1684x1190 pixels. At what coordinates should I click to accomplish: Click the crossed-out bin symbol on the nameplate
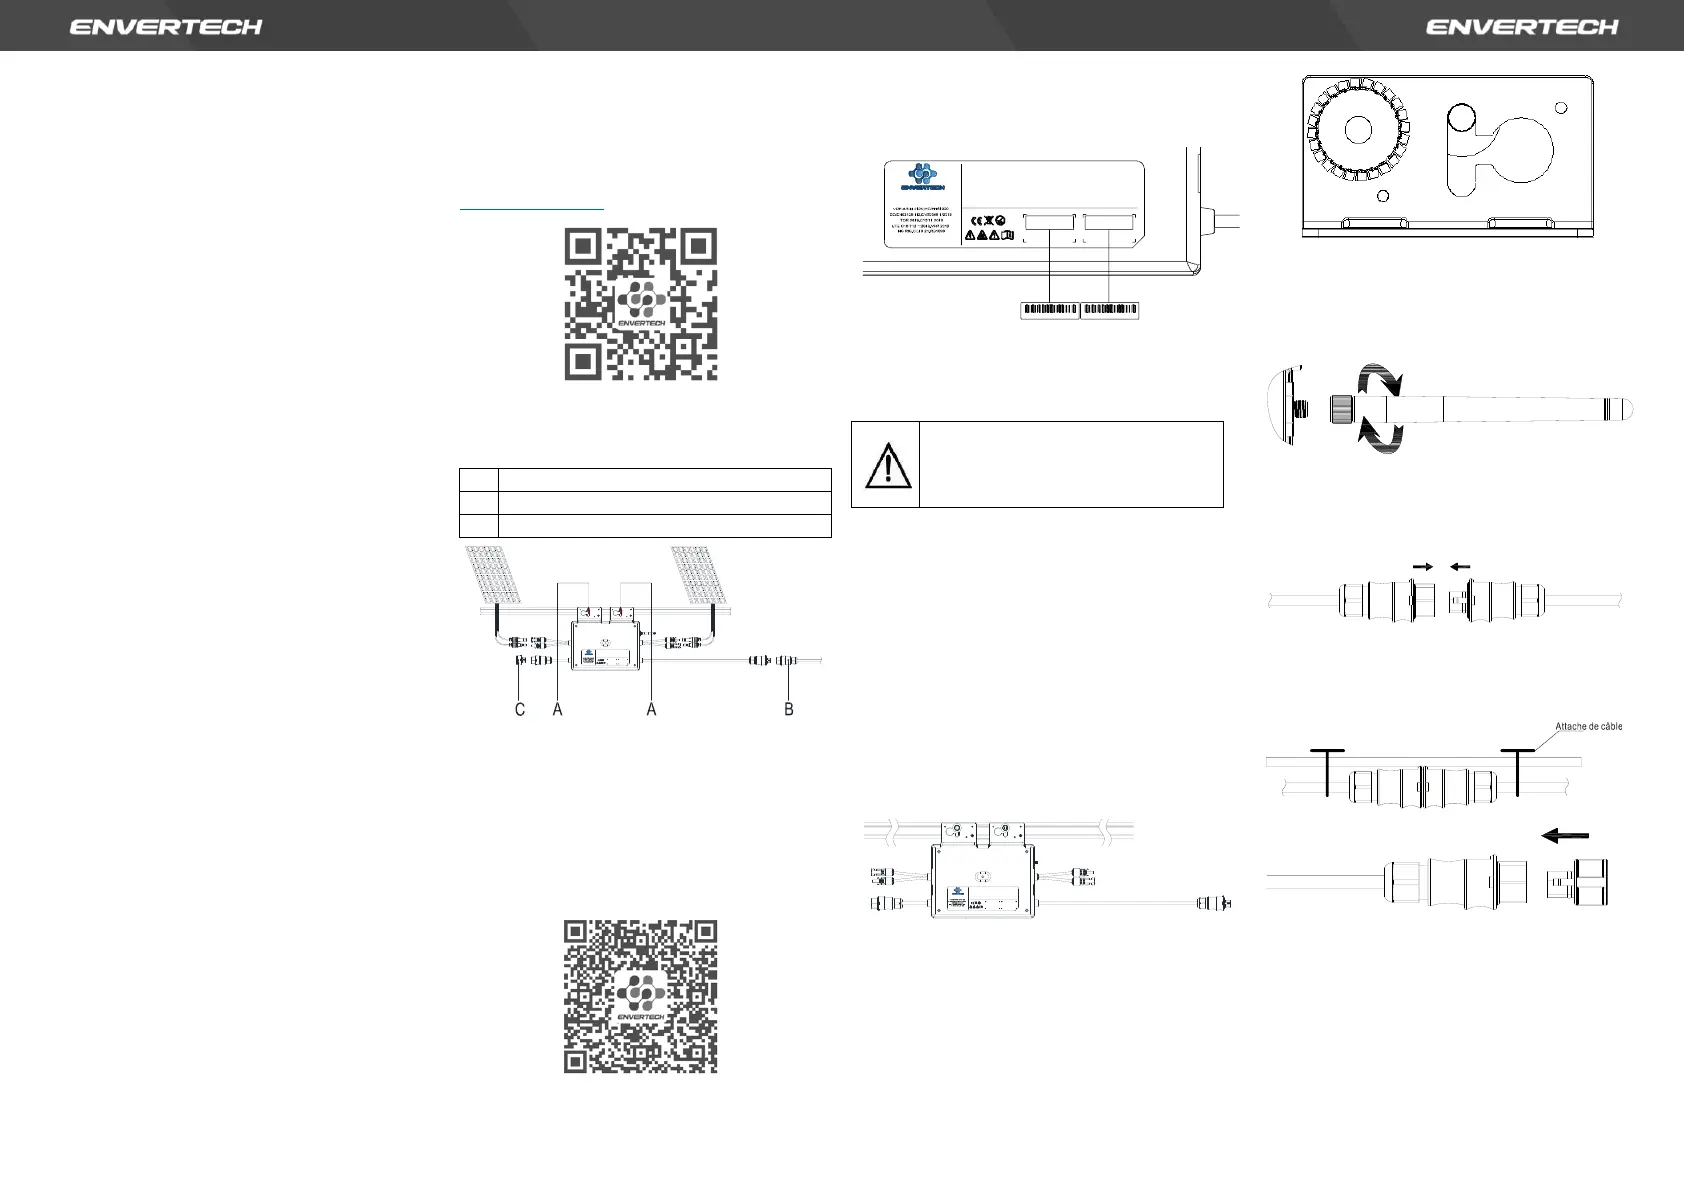pyautogui.click(x=990, y=220)
